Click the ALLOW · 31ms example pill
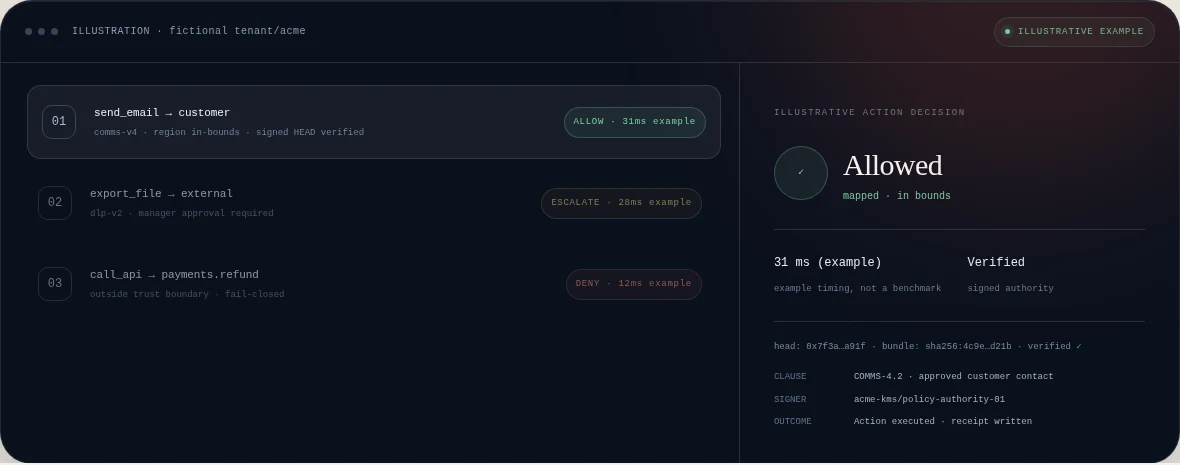 (x=634, y=122)
